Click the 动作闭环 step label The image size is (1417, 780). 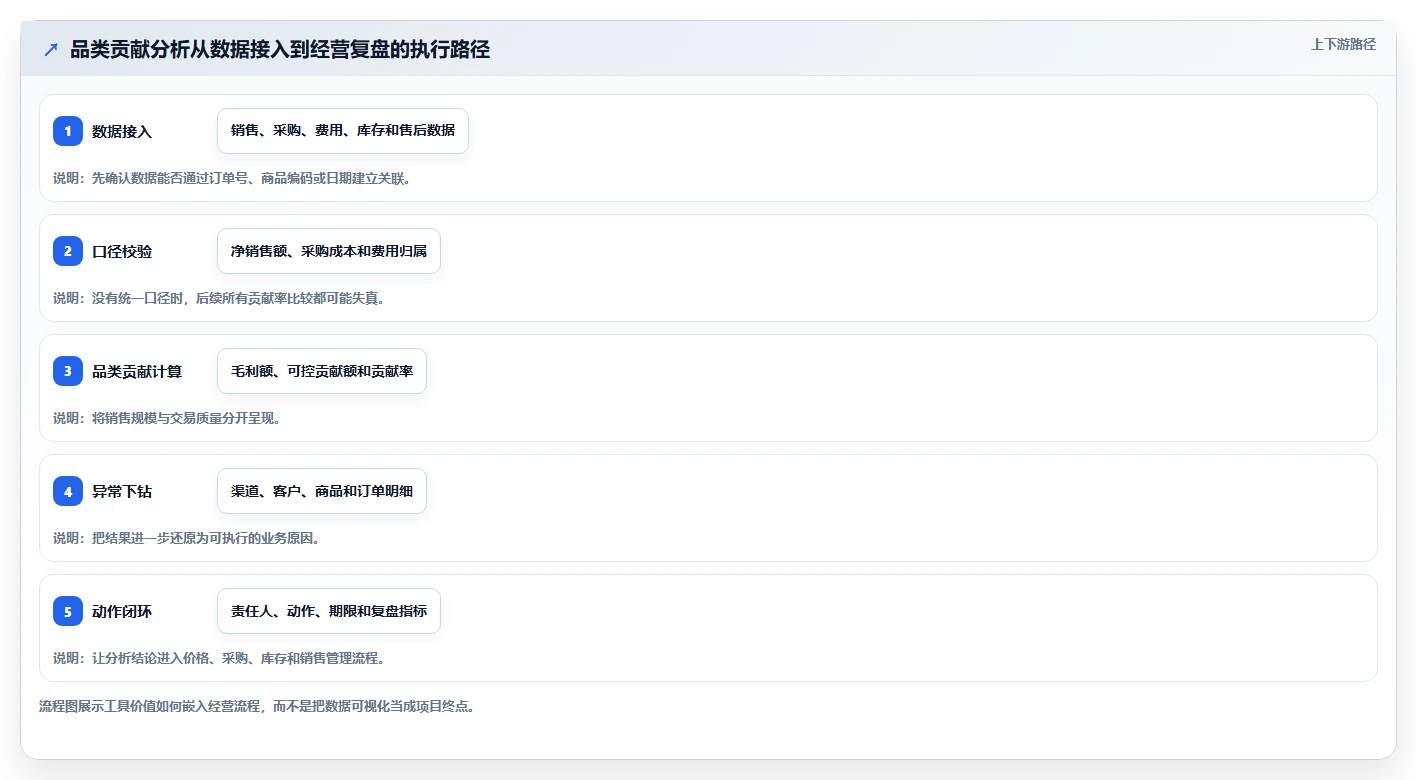(122, 611)
